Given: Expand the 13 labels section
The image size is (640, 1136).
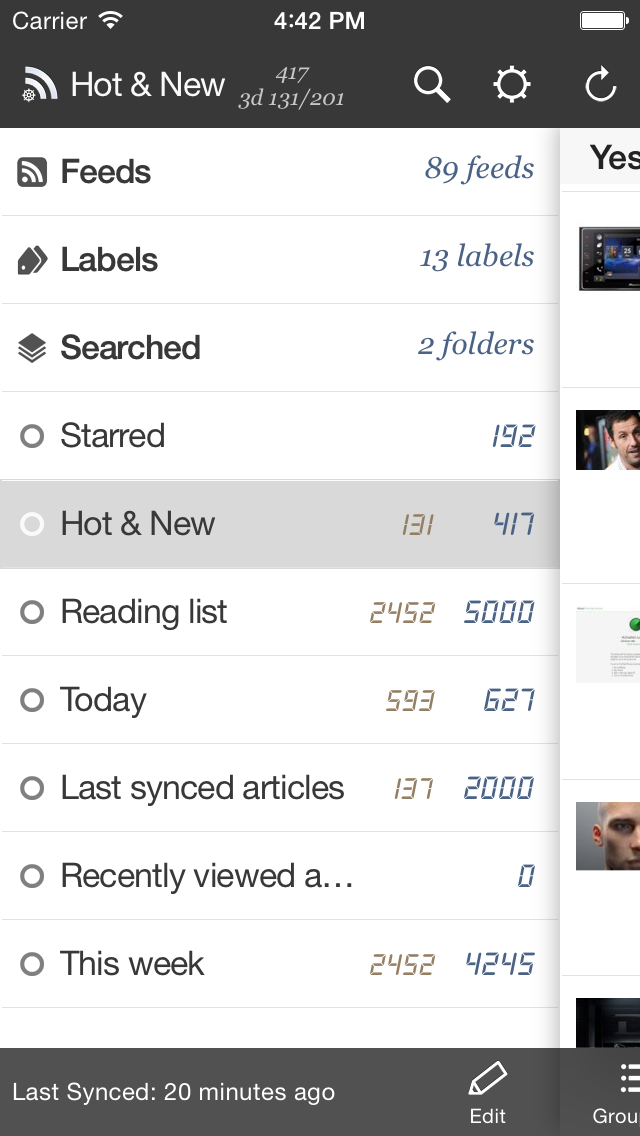Looking at the screenshot, I should click(476, 257).
